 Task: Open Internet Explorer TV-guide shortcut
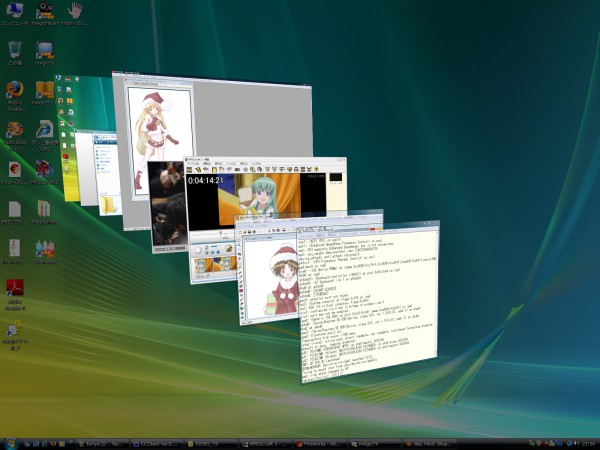point(45,136)
